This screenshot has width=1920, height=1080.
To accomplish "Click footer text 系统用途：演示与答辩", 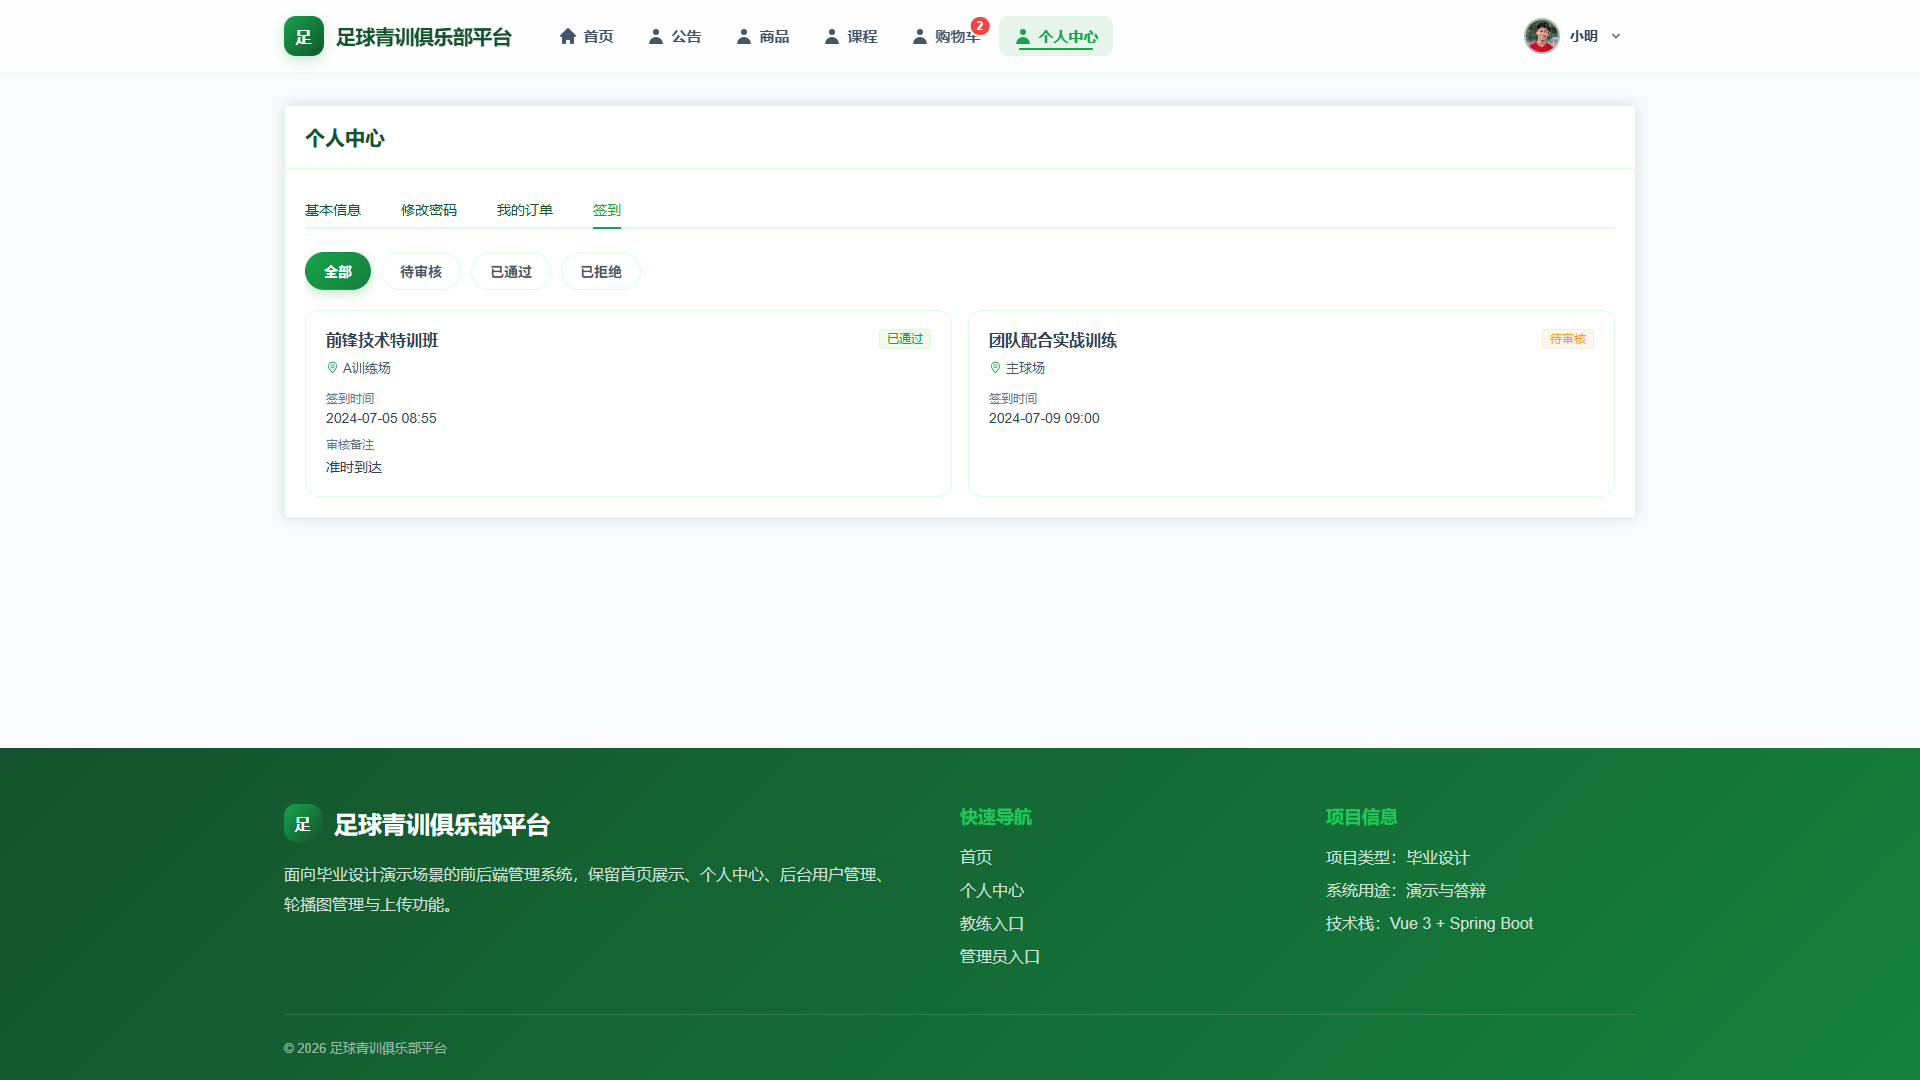I will (x=1406, y=890).
